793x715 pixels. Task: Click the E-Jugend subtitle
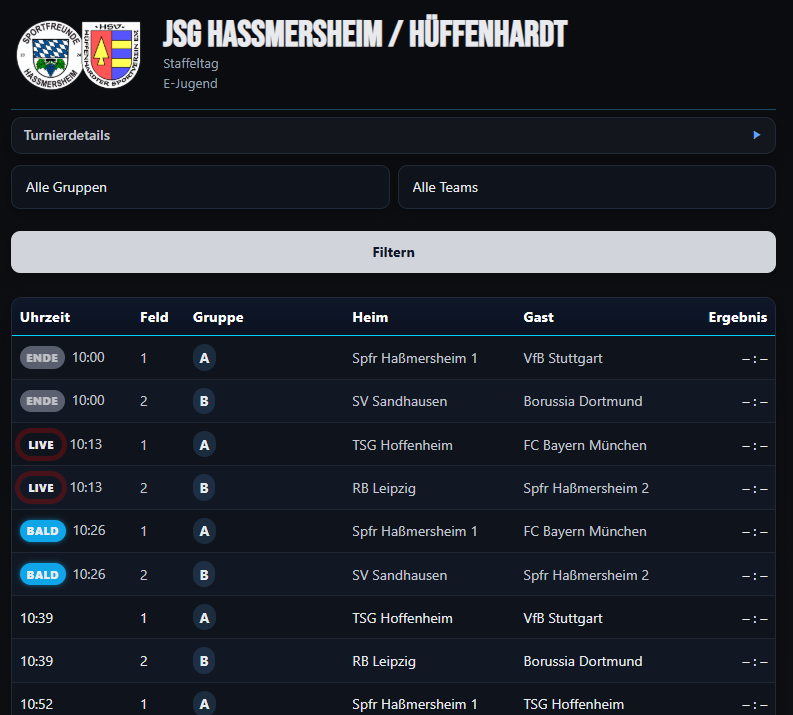pyautogui.click(x=190, y=84)
